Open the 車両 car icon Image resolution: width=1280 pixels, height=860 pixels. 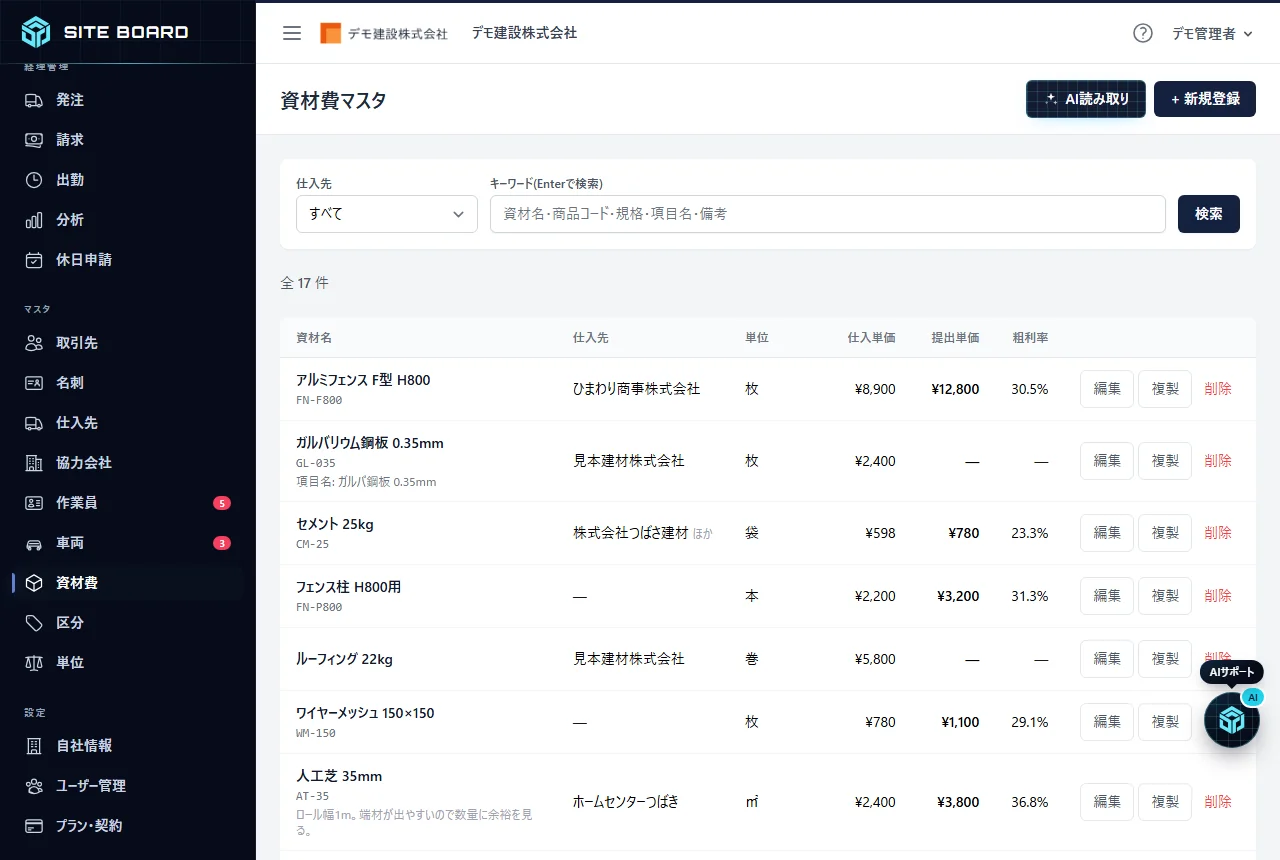[x=34, y=543]
